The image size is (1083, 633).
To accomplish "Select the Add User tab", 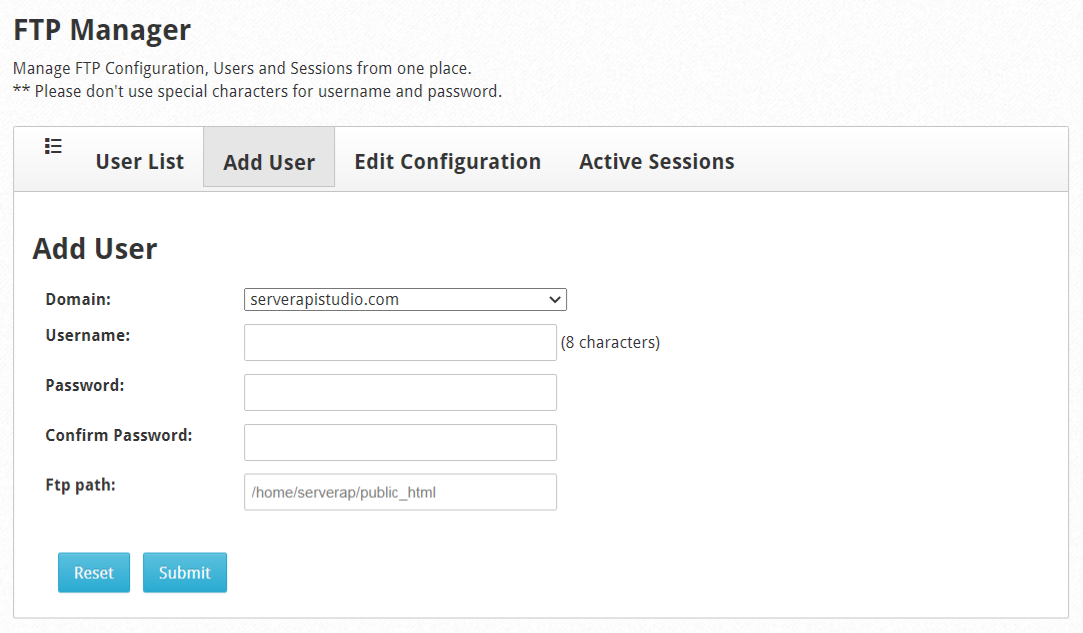I will pyautogui.click(x=269, y=162).
